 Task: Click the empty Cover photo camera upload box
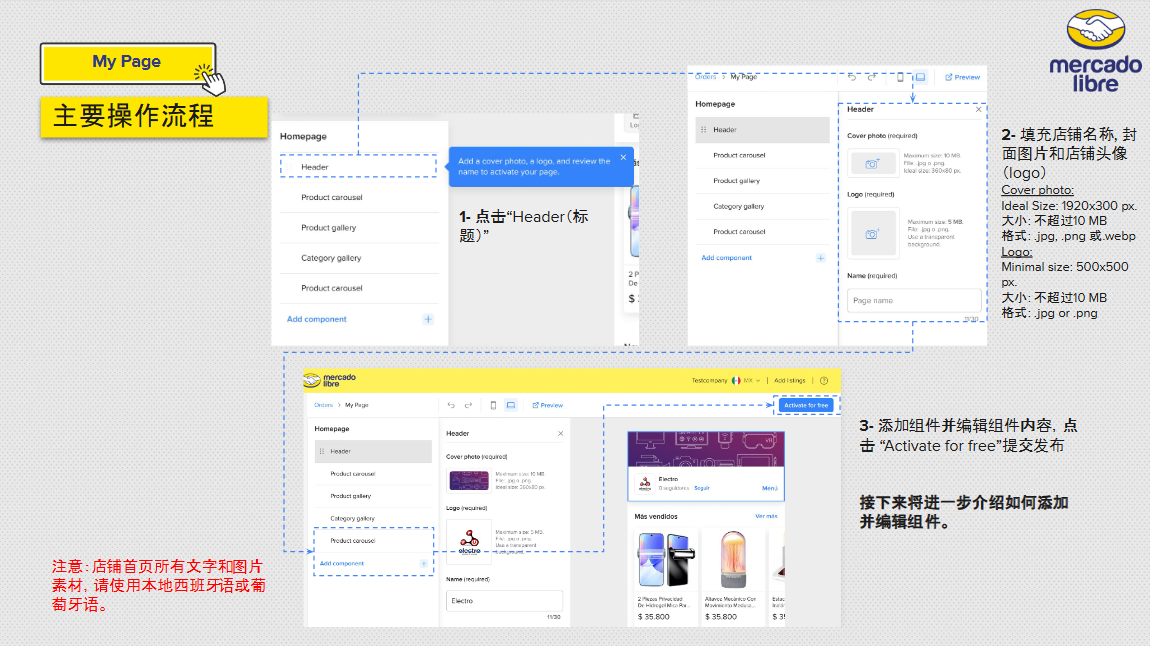point(872,163)
